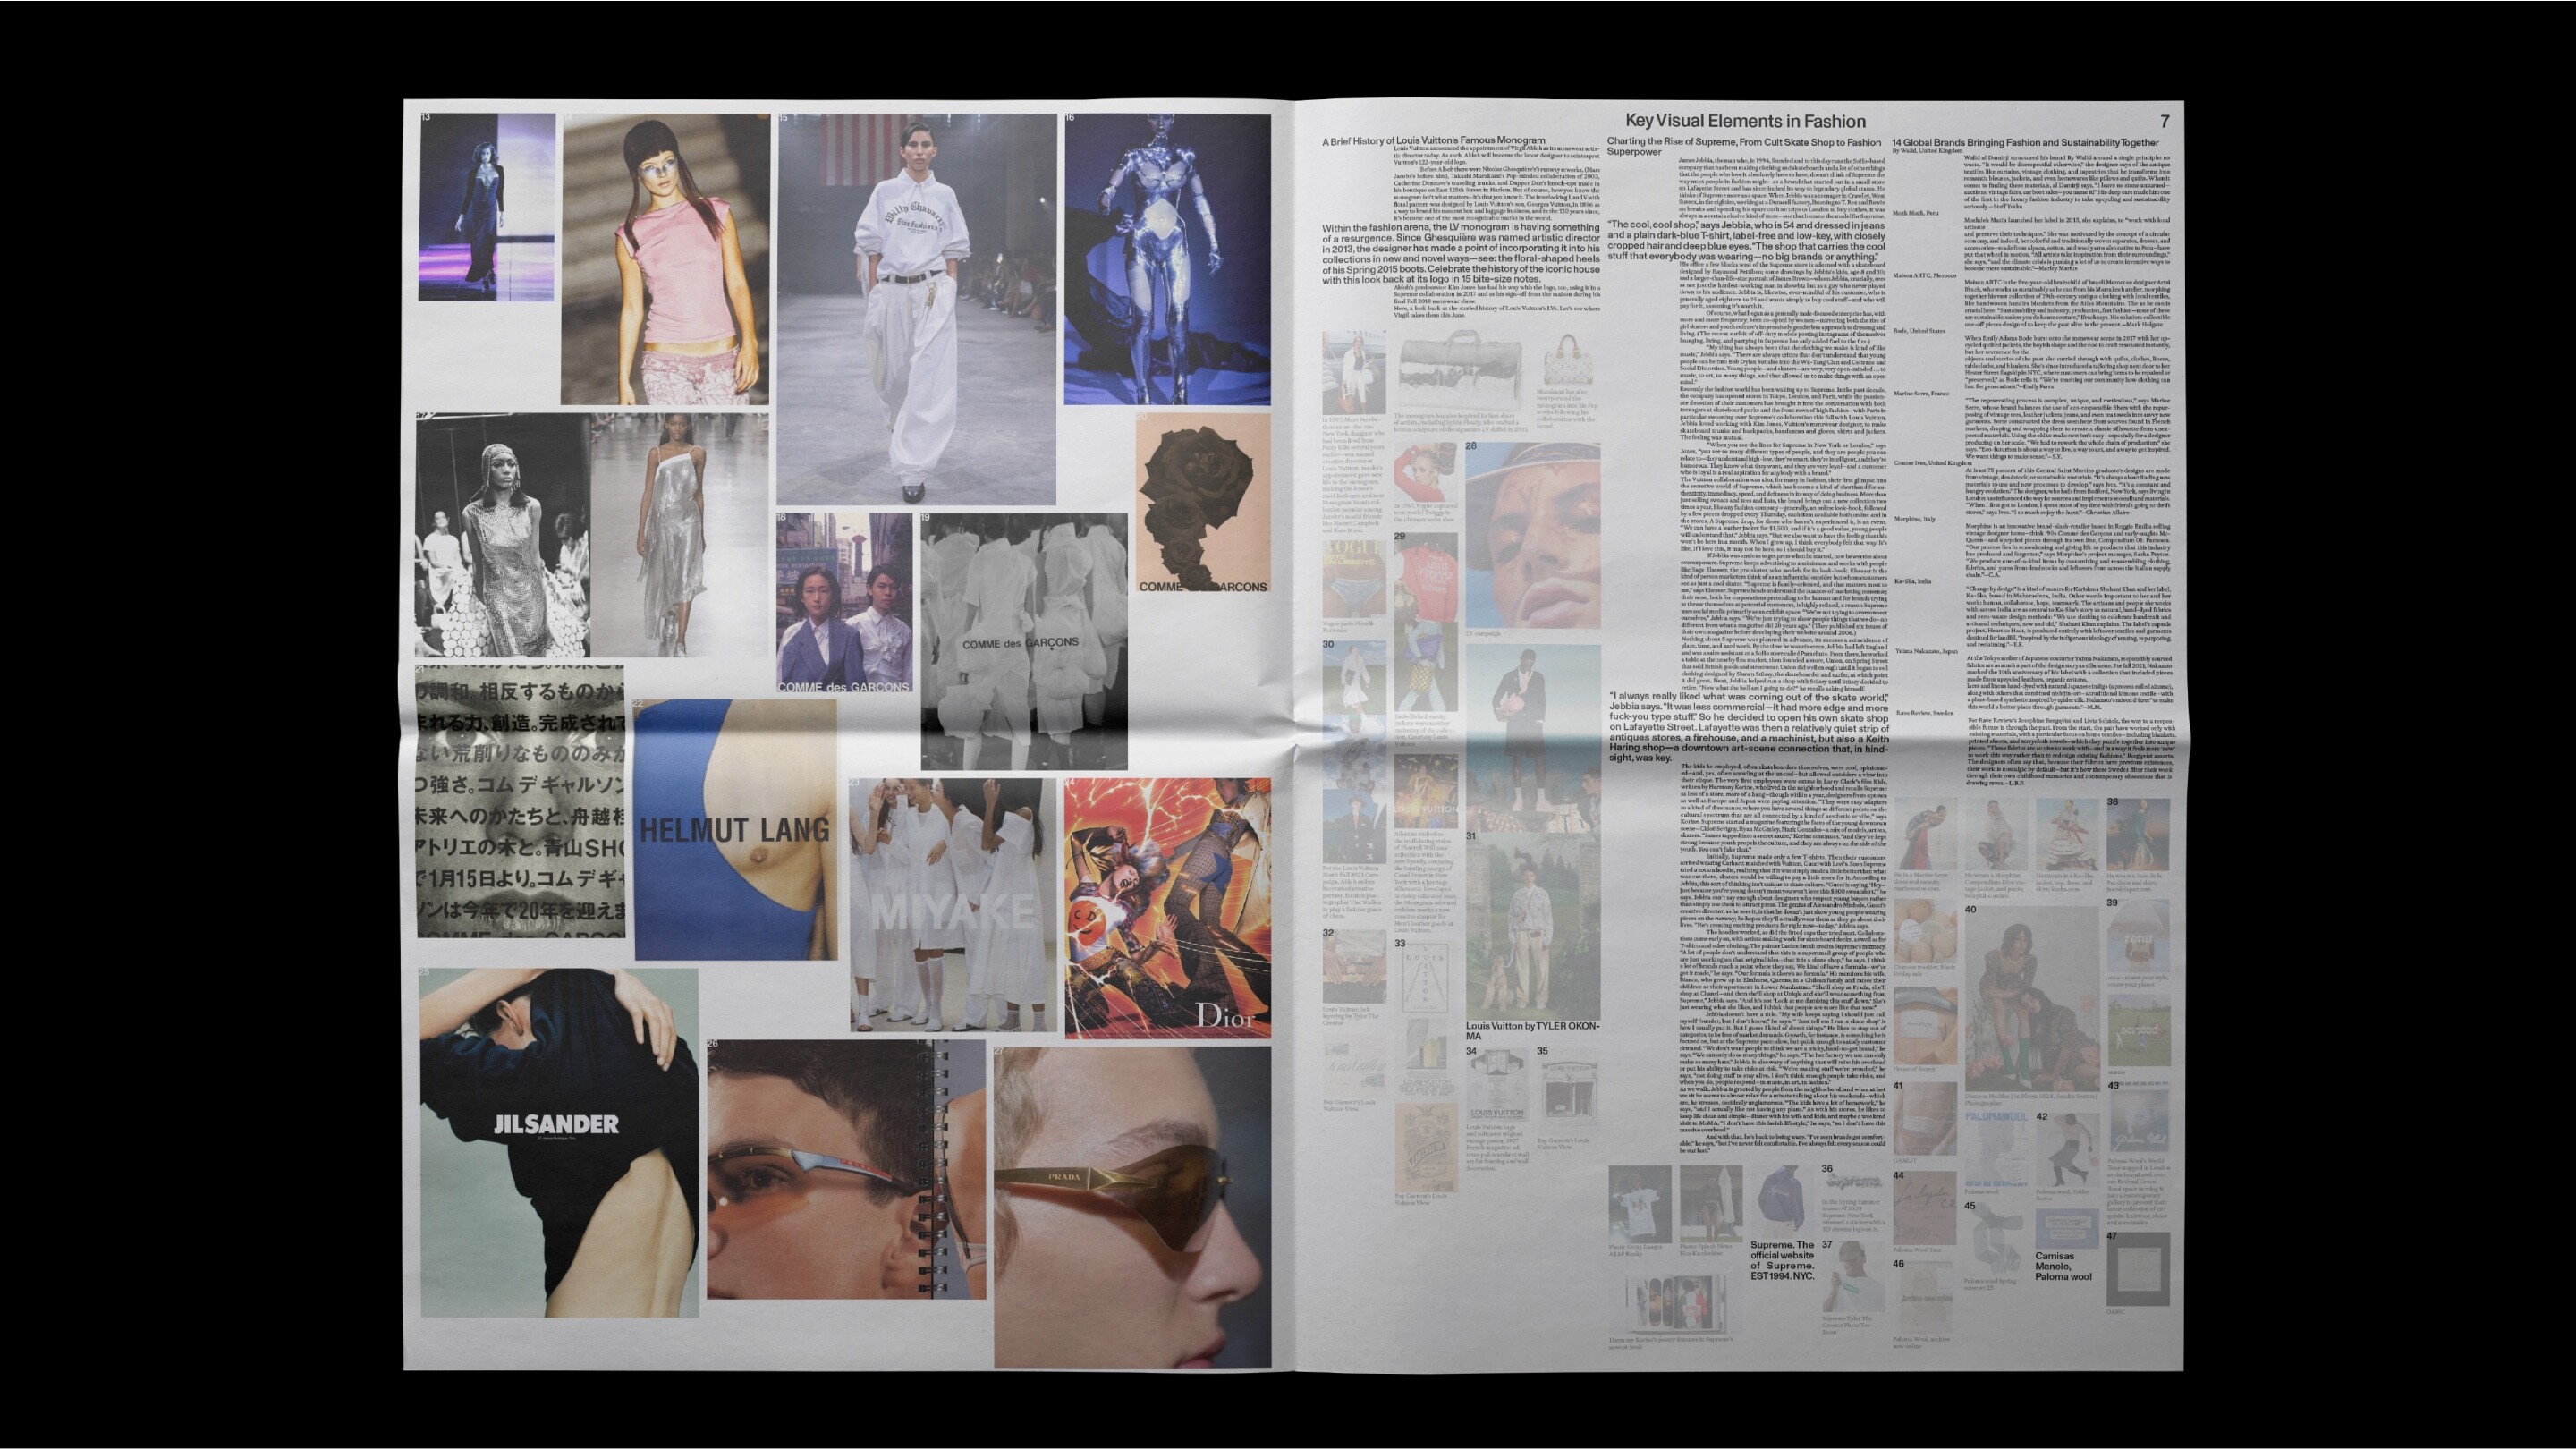
Task: Open the Louis Vuitton Monogram history headline
Action: pyautogui.click(x=1433, y=141)
